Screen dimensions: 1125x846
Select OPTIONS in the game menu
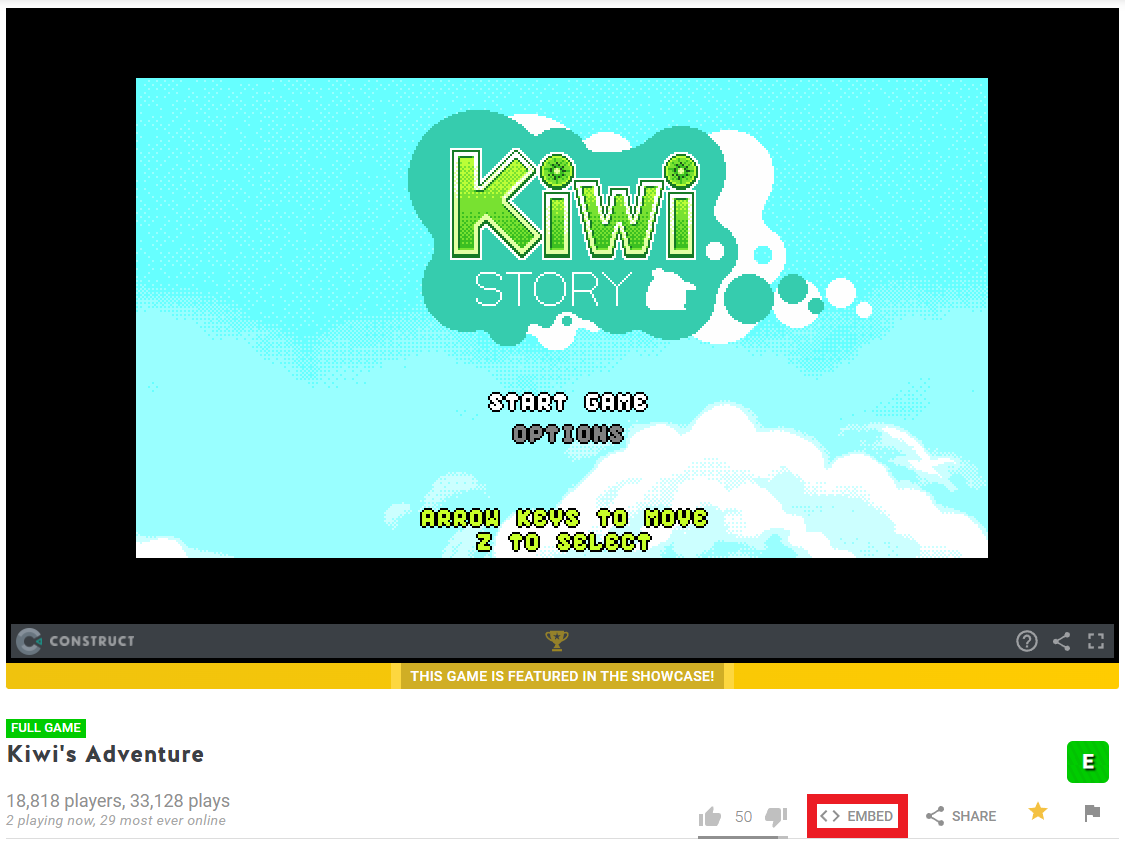(x=568, y=434)
